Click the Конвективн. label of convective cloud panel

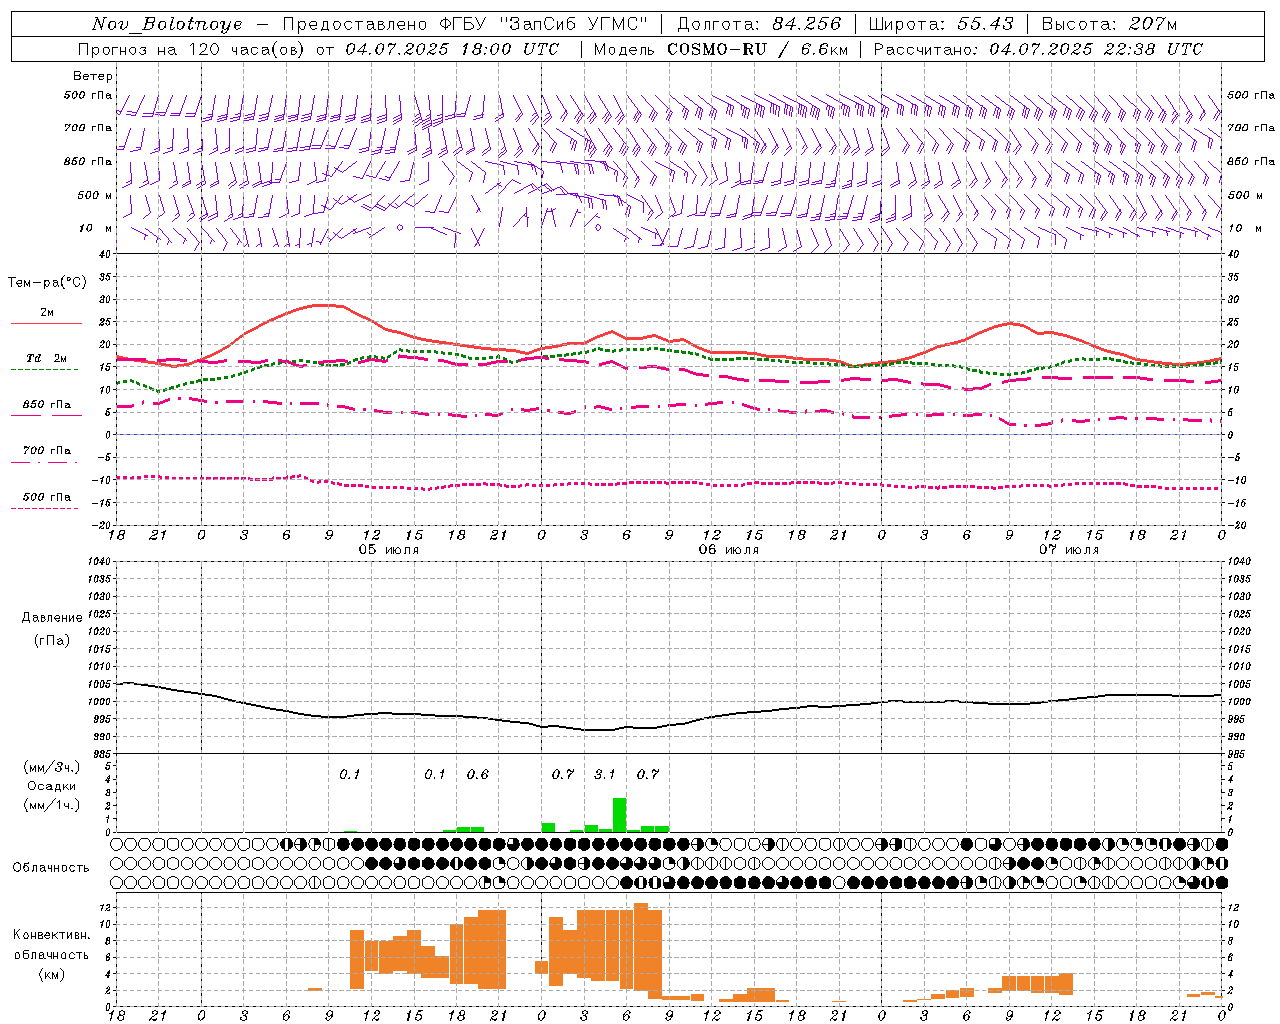51,935
